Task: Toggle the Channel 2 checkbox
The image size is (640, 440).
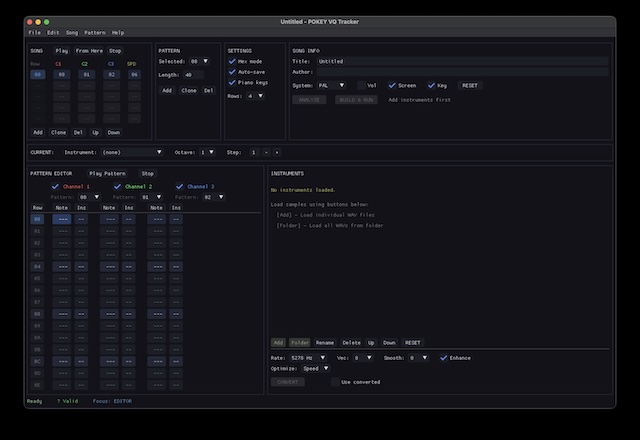Action: click(x=117, y=186)
